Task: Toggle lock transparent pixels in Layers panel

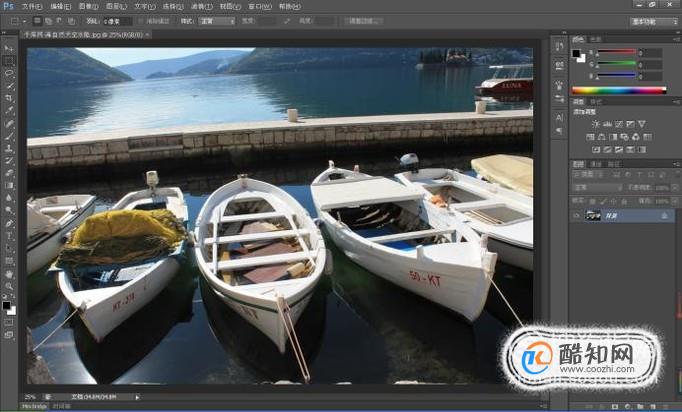Action: 592,201
